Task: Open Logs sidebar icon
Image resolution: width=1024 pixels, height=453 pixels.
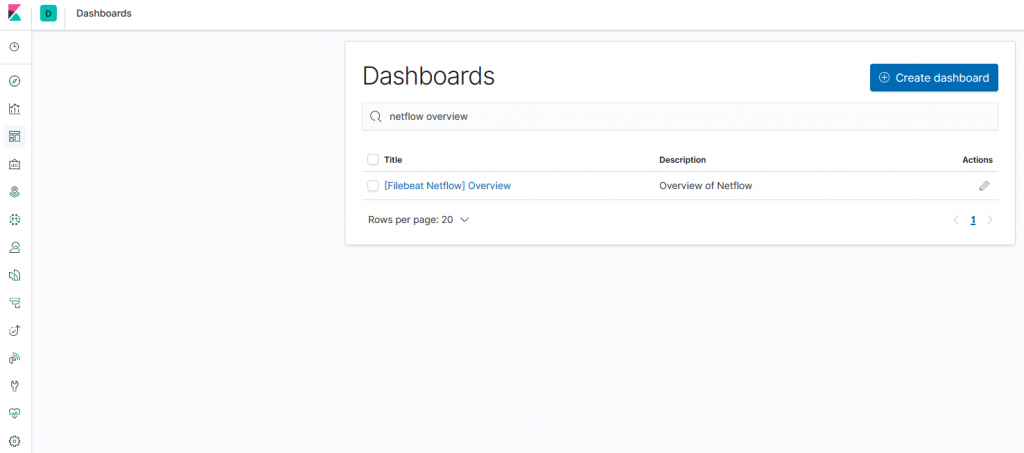Action: (x=14, y=275)
